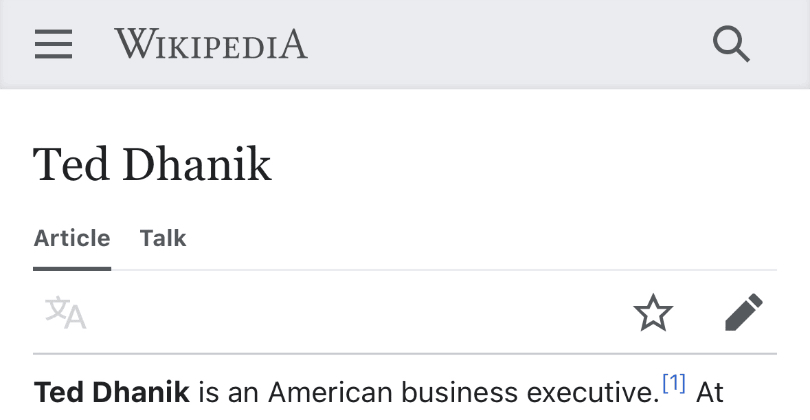The image size is (810, 420).
Task: Switch to the Talk tab
Action: pos(163,238)
